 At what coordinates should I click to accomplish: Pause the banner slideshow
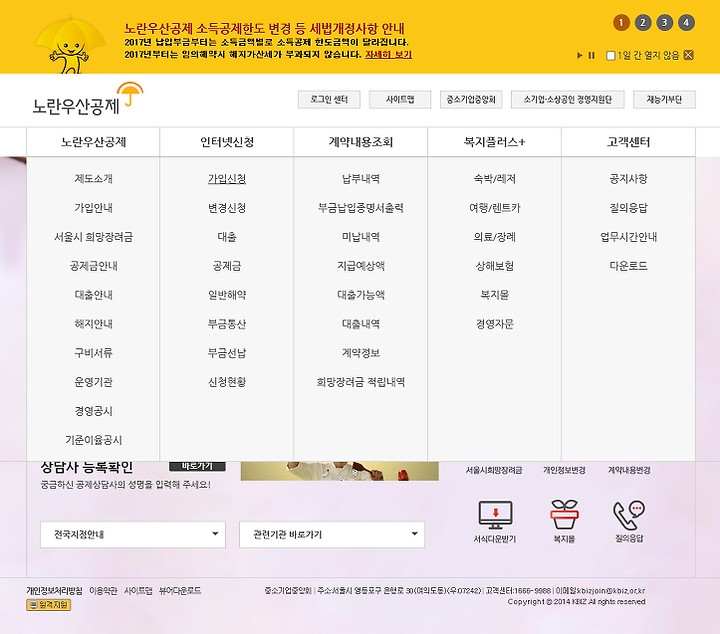point(591,56)
